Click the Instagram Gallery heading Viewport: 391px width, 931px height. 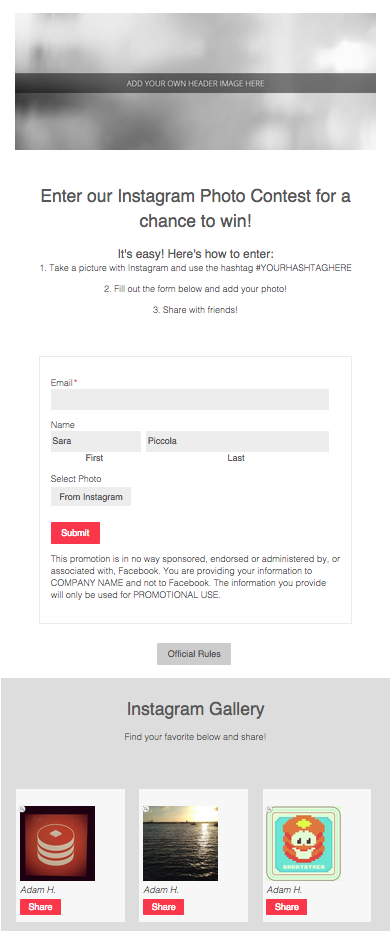point(195,708)
